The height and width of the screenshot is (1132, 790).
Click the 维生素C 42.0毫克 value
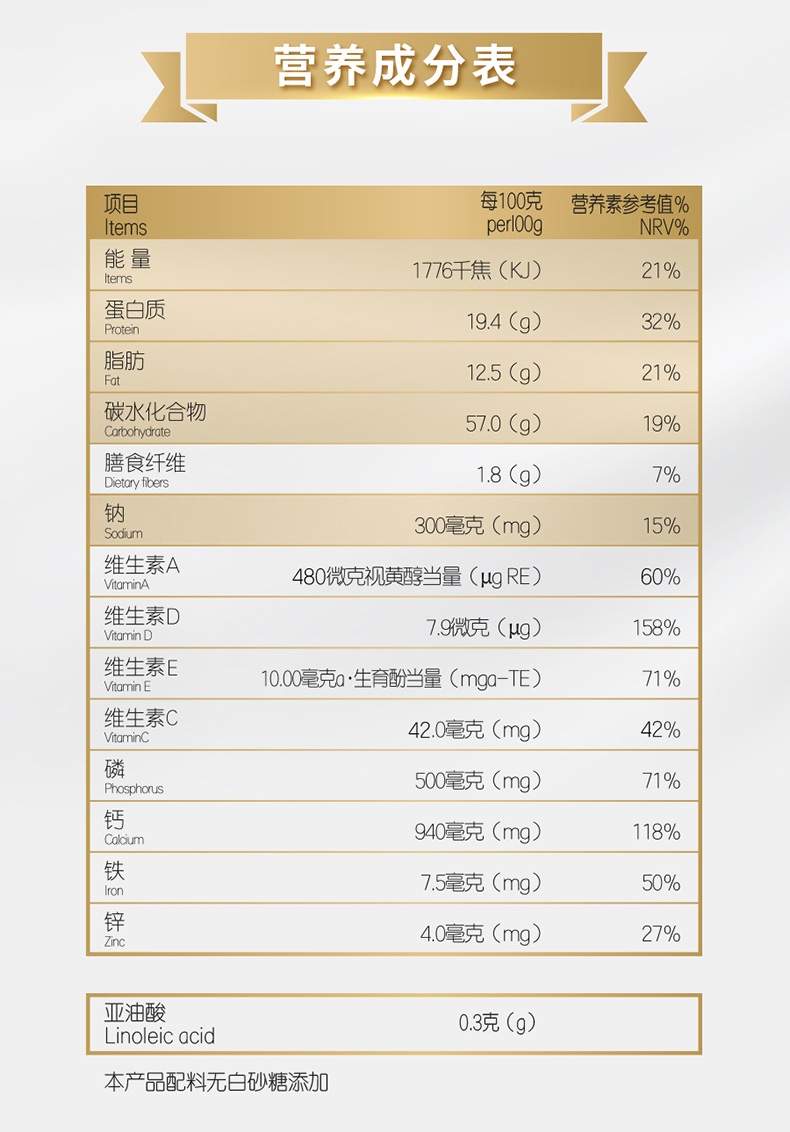pyautogui.click(x=474, y=730)
